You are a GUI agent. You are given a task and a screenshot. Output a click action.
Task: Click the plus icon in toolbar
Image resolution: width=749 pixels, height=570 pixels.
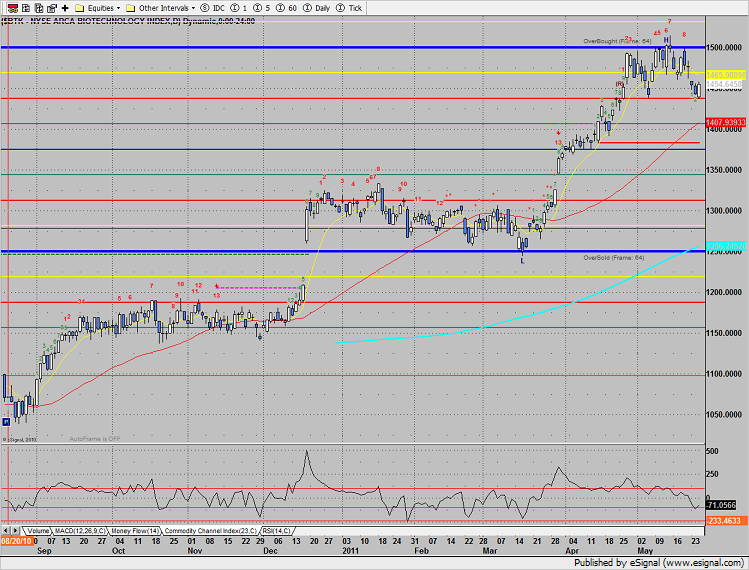(x=65, y=8)
